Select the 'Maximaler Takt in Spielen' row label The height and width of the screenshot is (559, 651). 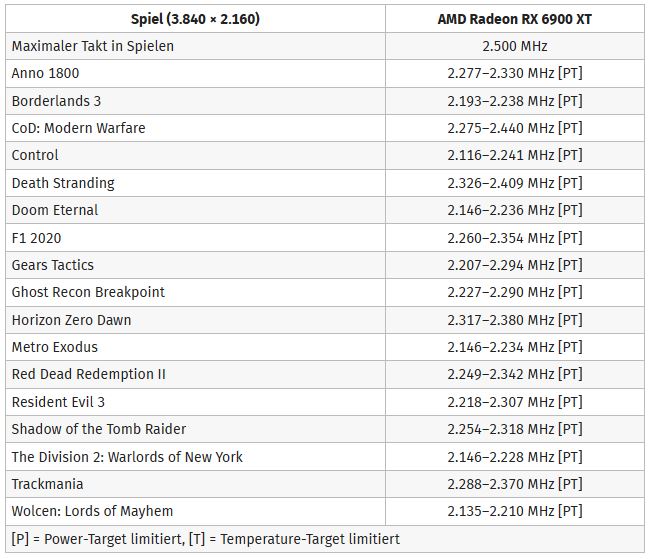93,46
